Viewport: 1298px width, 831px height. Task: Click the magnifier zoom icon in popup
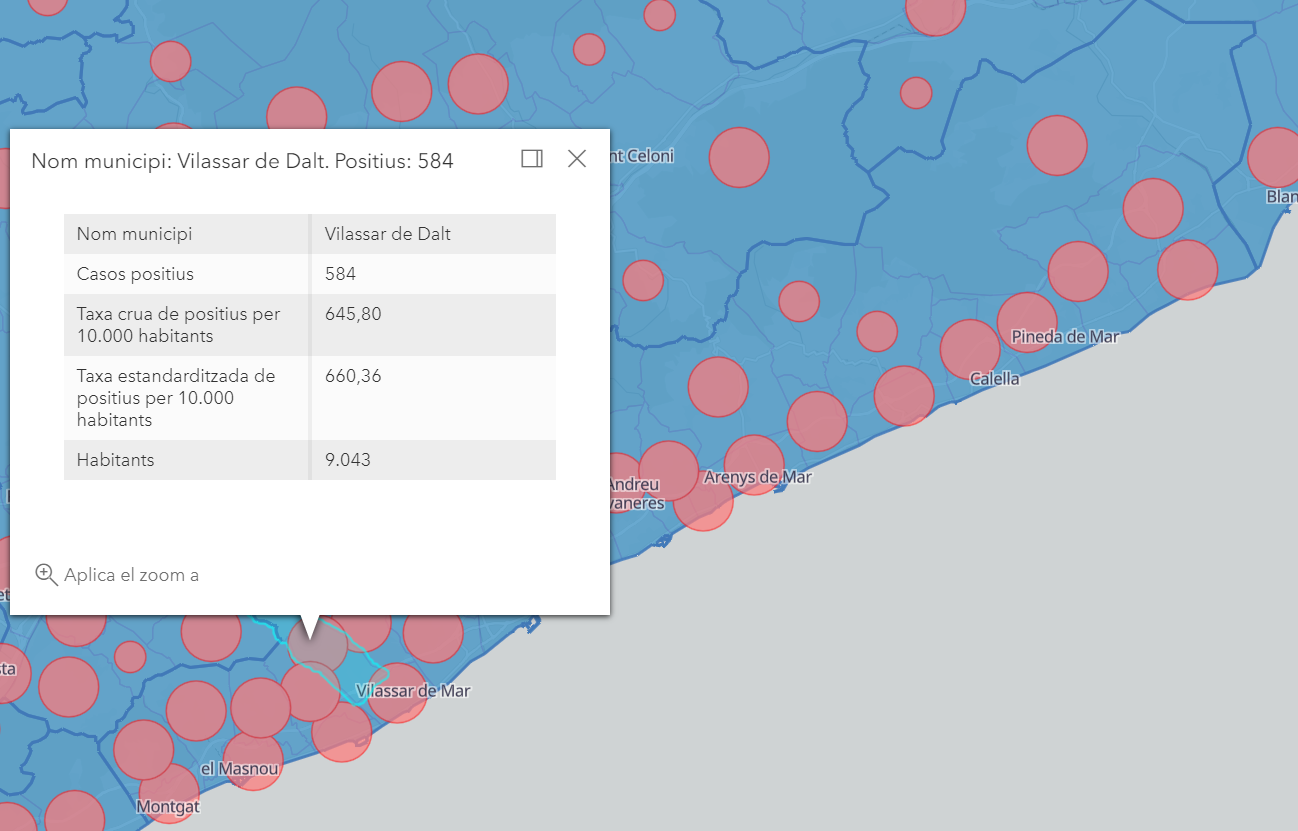(x=46, y=575)
